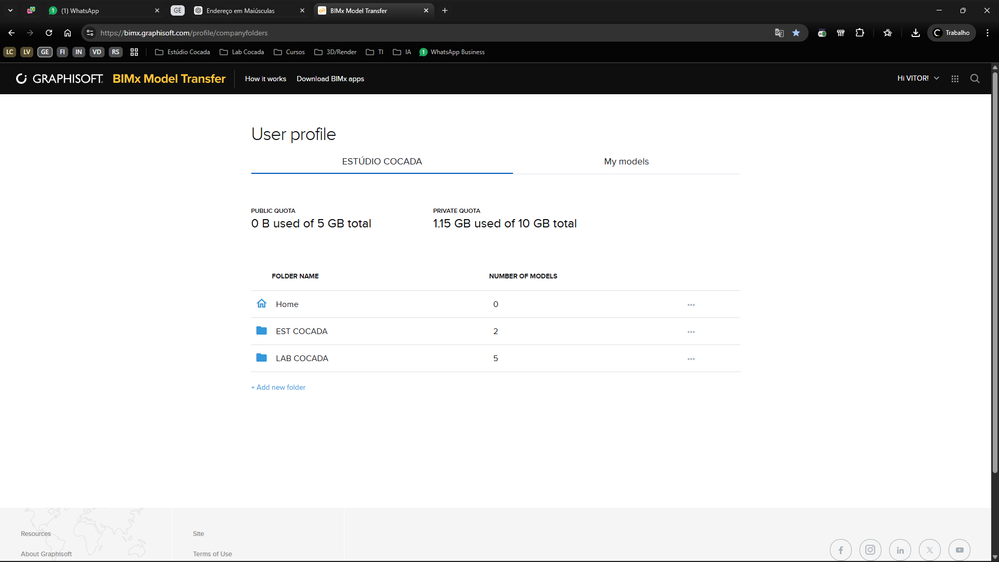Click the VD tab group chip
The height and width of the screenshot is (562, 999).
point(96,52)
